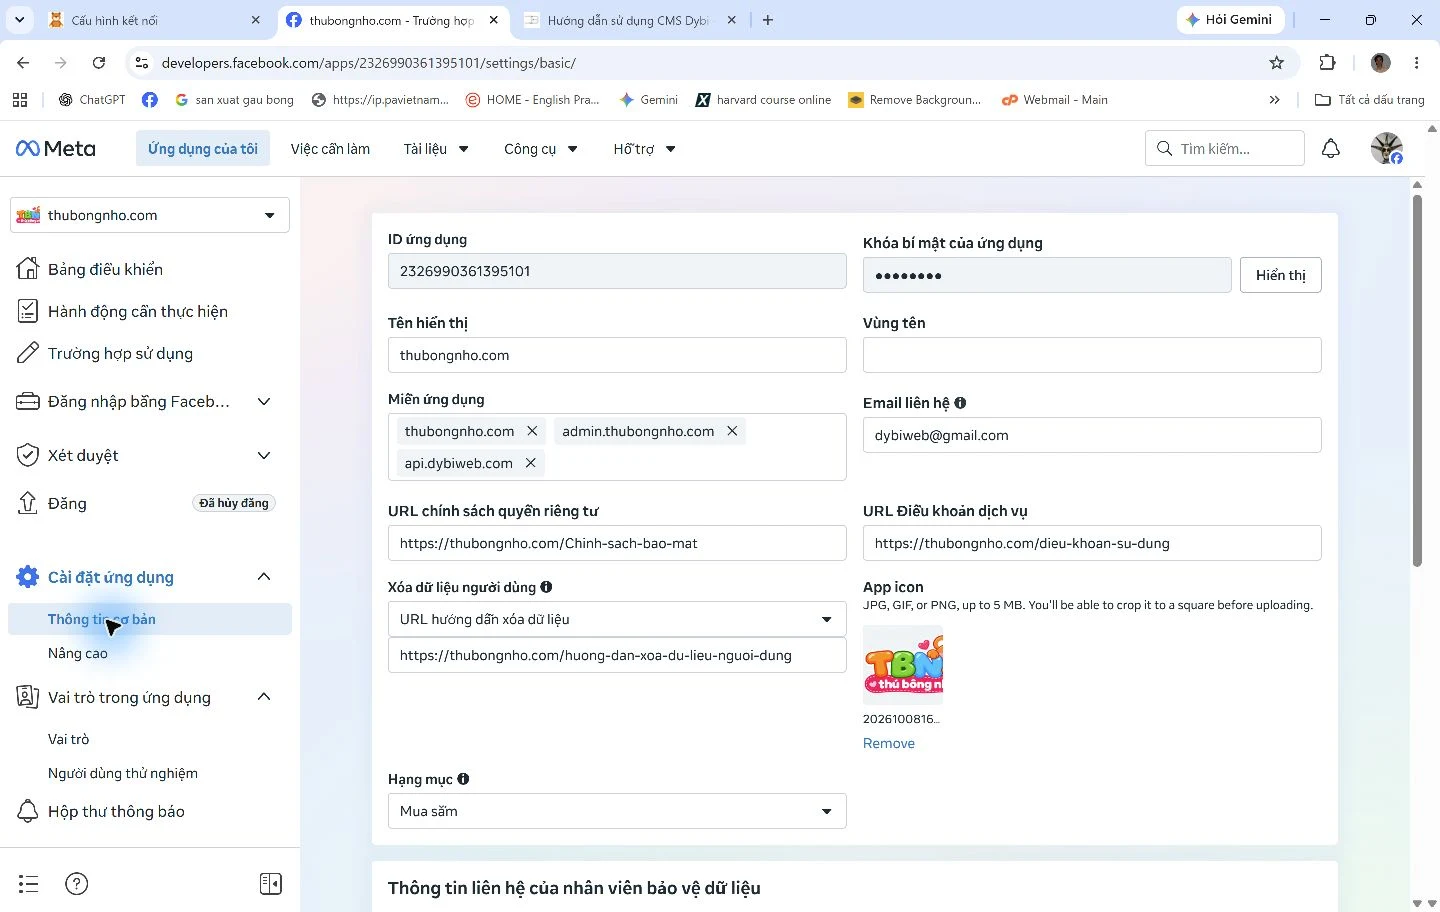This screenshot has height=912, width=1440.
Task: Open Hạng mục Mua sắm dropdown
Action: [x=617, y=811]
